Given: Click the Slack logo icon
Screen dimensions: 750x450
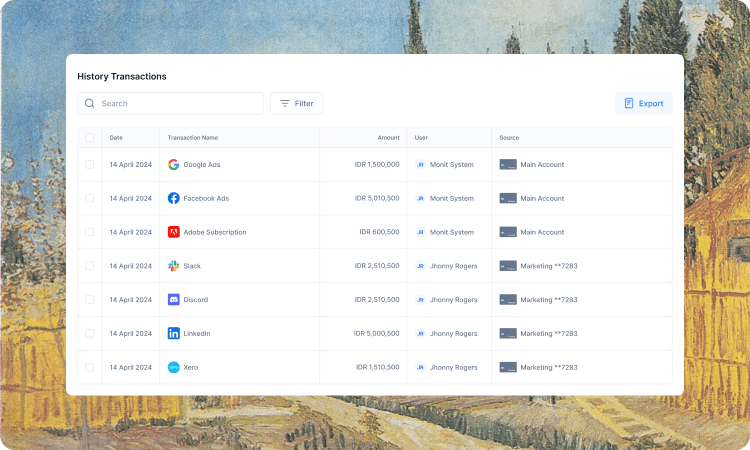Looking at the screenshot, I should 174,266.
